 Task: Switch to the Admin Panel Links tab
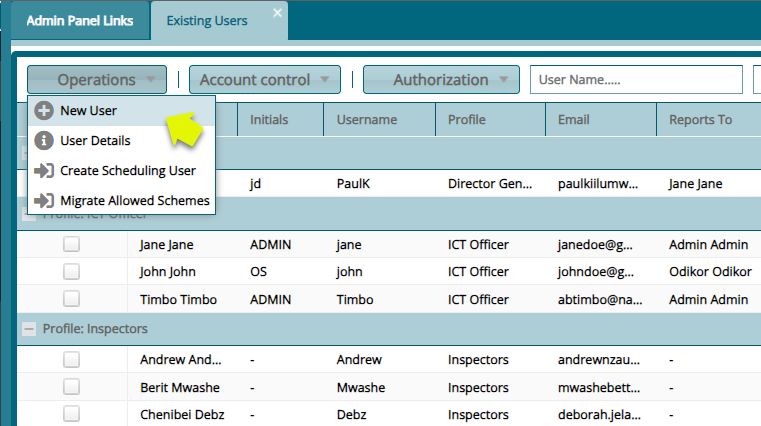pos(78,21)
